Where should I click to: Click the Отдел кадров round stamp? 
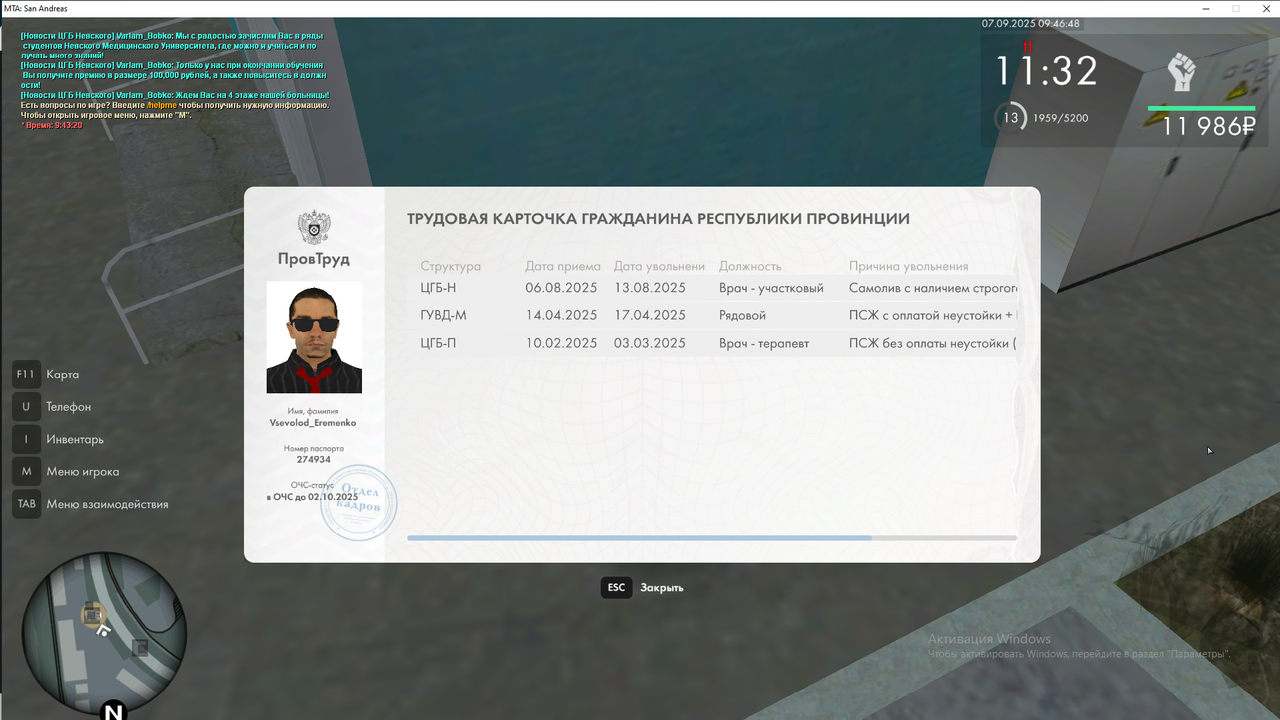point(359,503)
